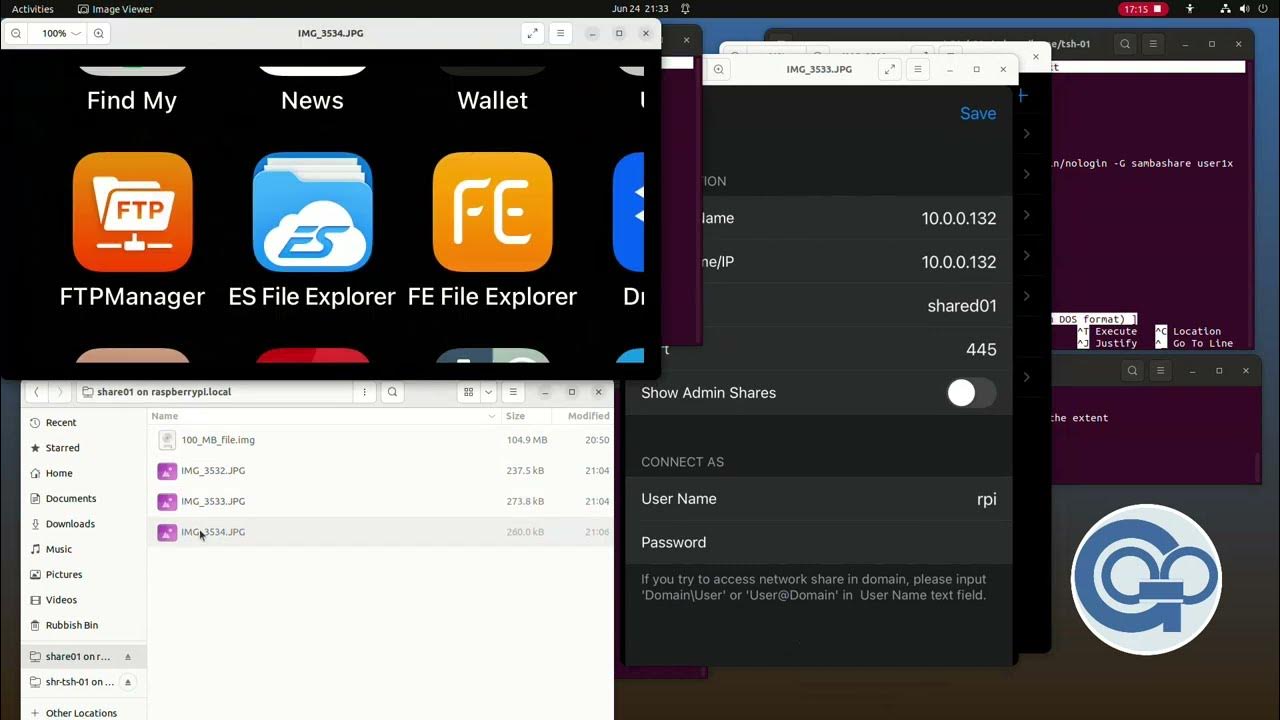Enter fullscreen in the IMG_3533.JPG viewer
Image resolution: width=1280 pixels, height=720 pixels.
tap(889, 69)
